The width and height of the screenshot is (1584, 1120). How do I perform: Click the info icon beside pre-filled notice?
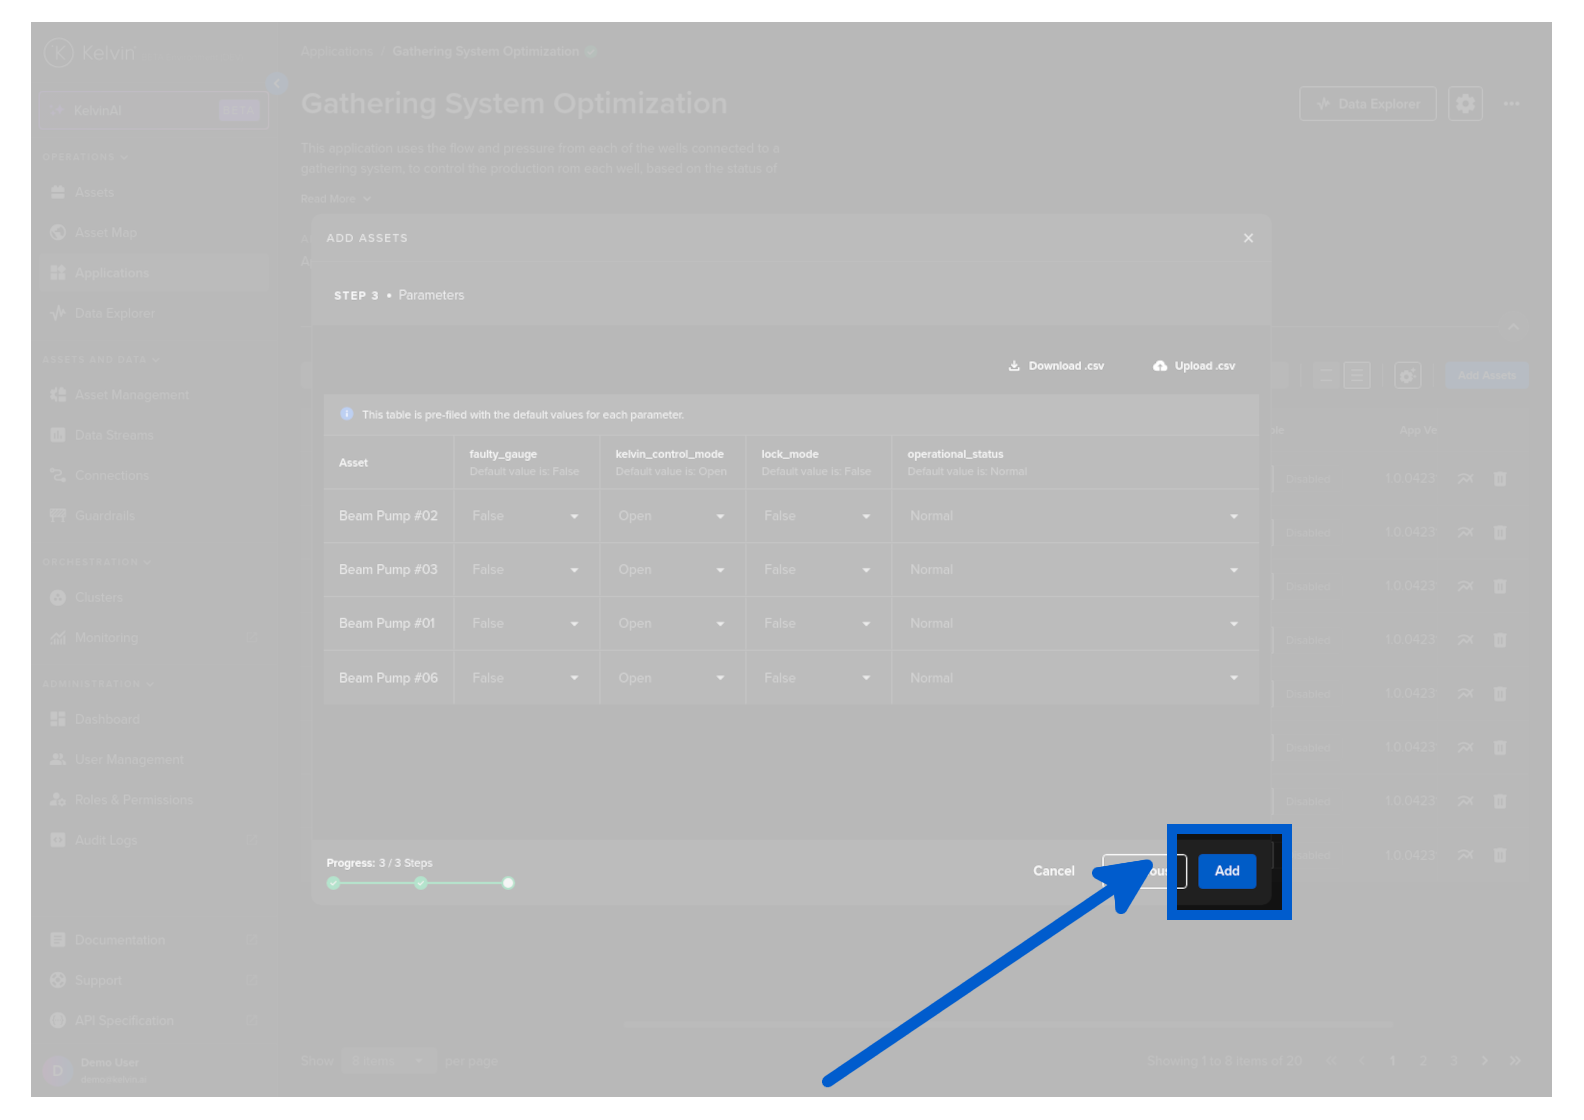point(346,414)
